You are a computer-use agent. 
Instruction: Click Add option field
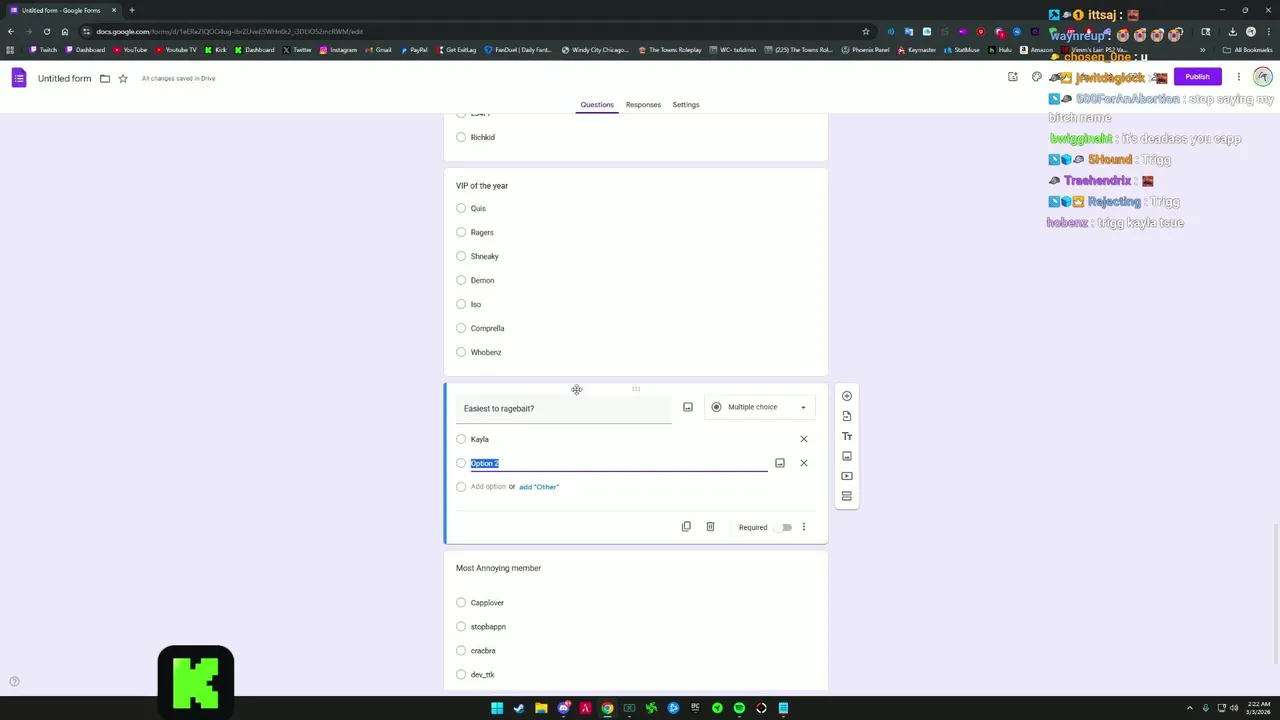[488, 487]
